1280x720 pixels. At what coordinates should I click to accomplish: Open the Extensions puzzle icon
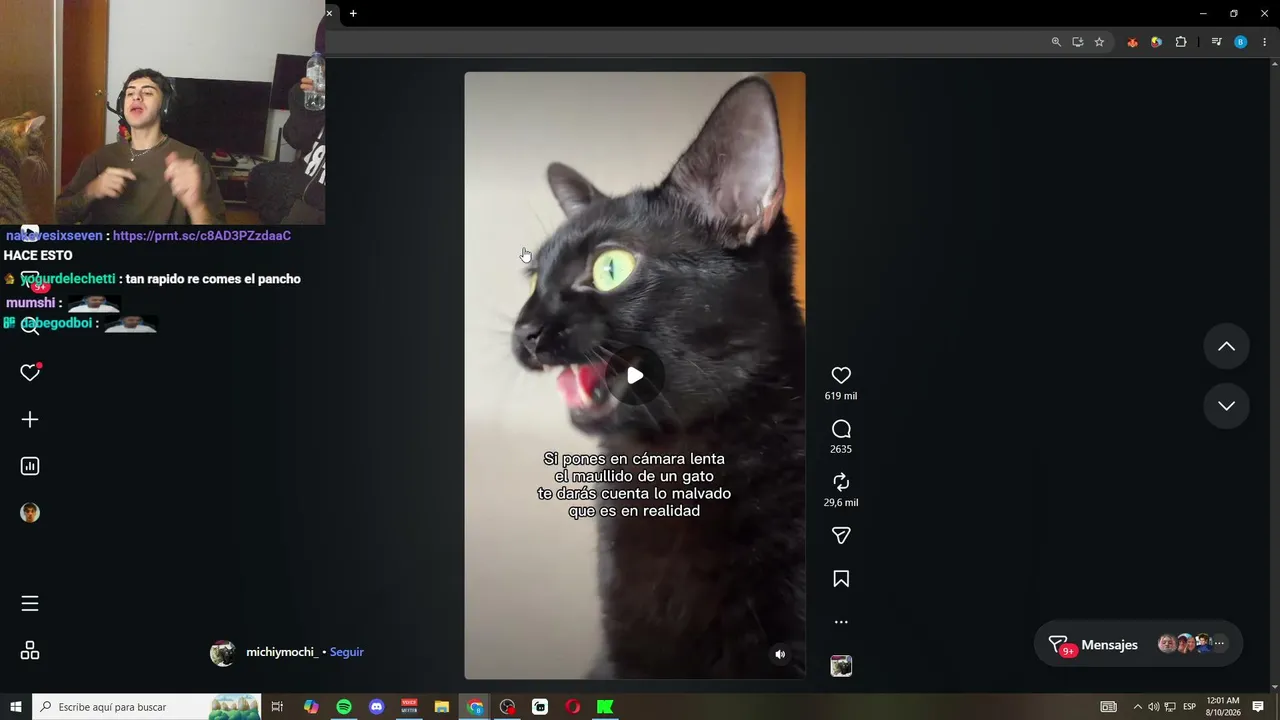(x=1181, y=42)
